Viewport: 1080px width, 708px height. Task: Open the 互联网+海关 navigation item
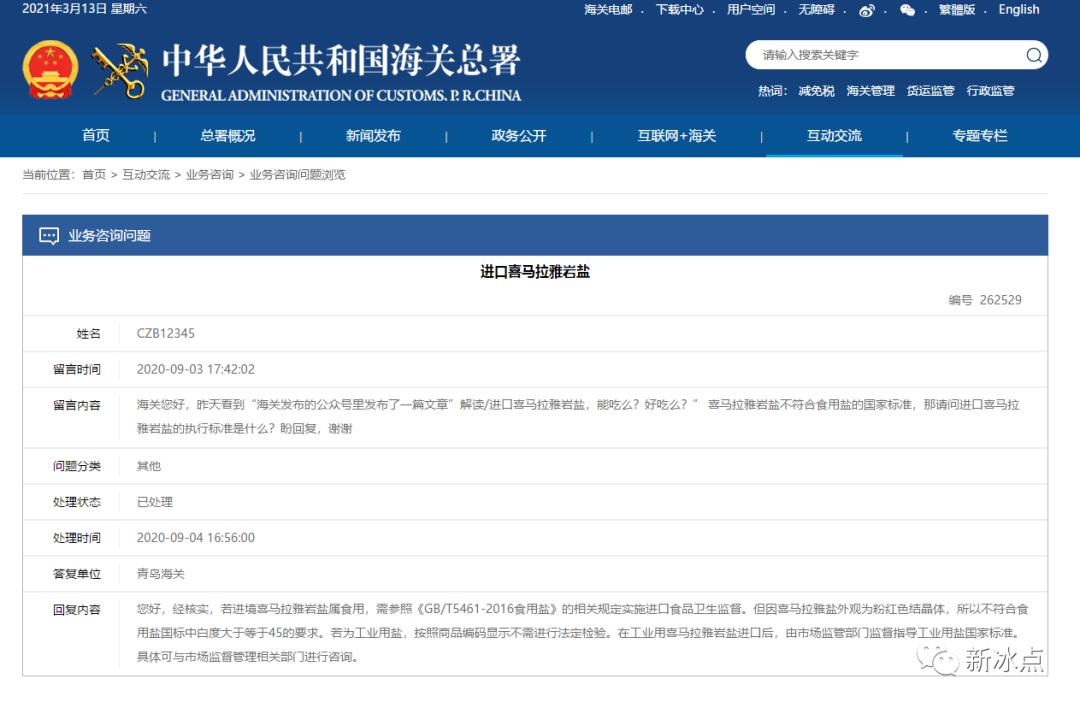coord(677,136)
